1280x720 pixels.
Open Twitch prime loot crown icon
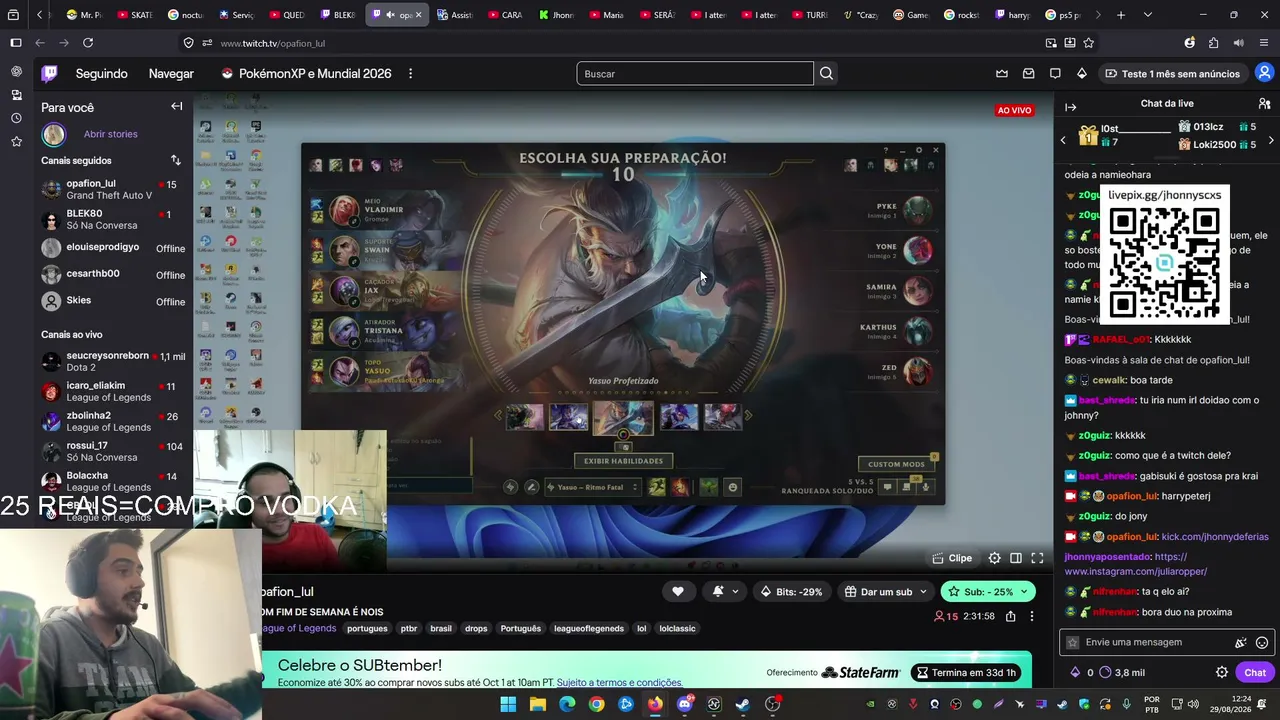[x=1002, y=73]
